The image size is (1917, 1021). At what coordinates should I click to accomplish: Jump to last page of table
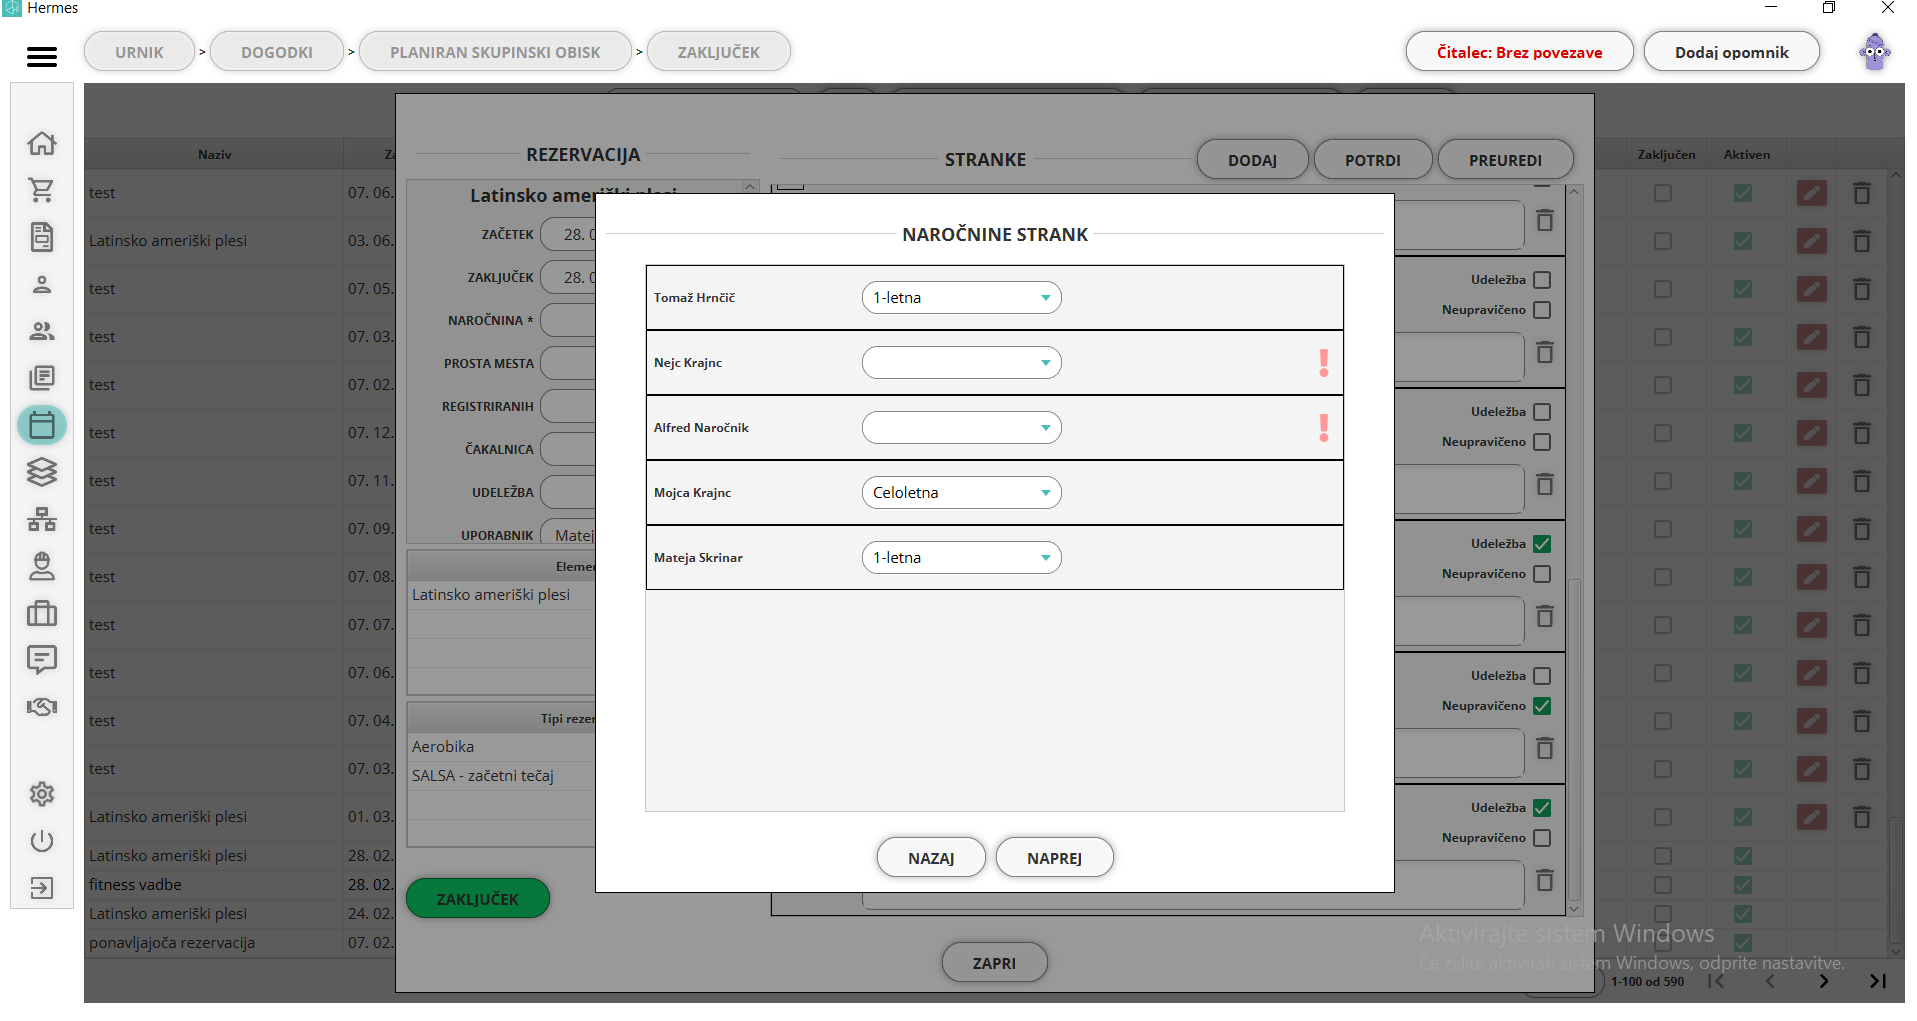coord(1877,981)
